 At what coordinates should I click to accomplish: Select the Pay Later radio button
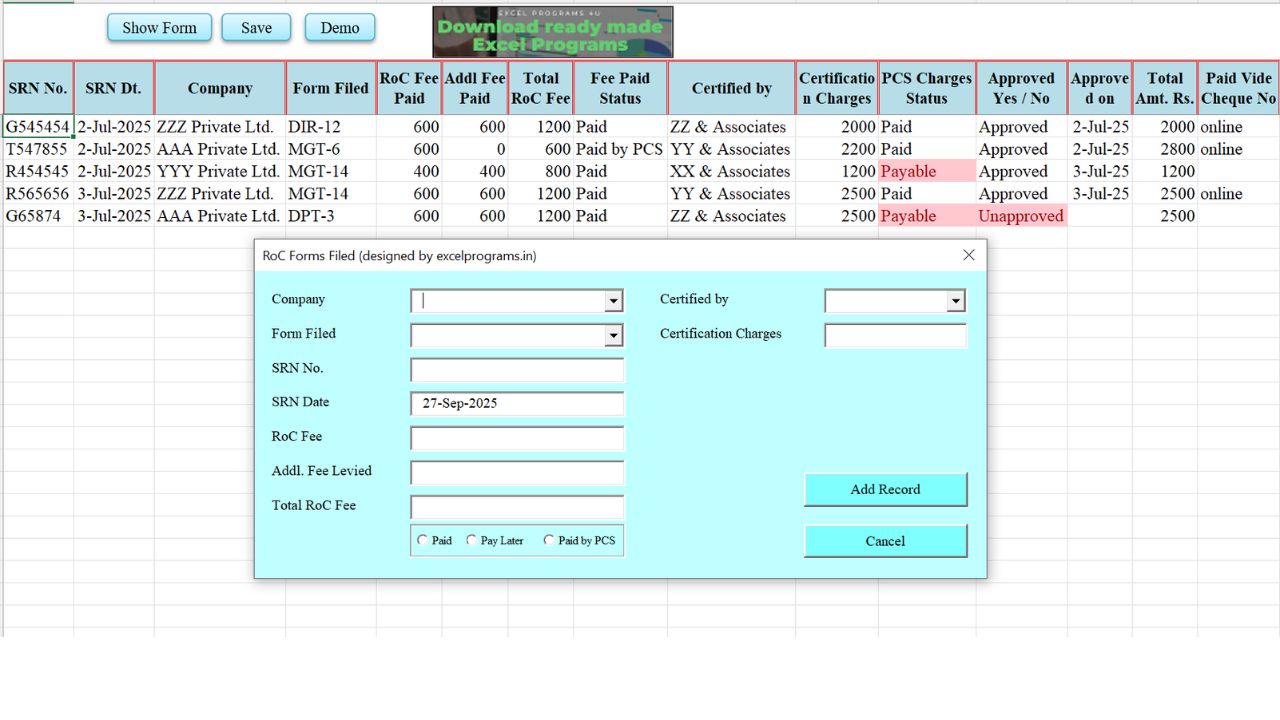[472, 540]
